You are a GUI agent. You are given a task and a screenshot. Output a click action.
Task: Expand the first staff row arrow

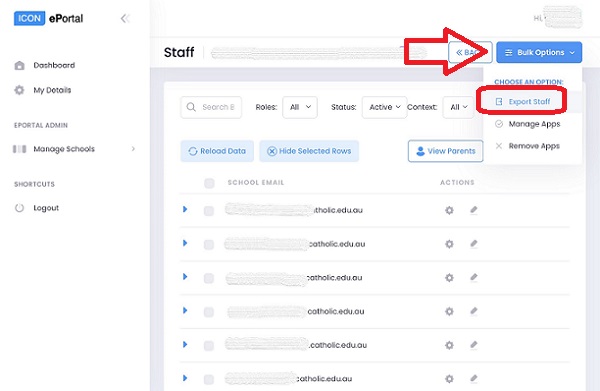coord(185,209)
